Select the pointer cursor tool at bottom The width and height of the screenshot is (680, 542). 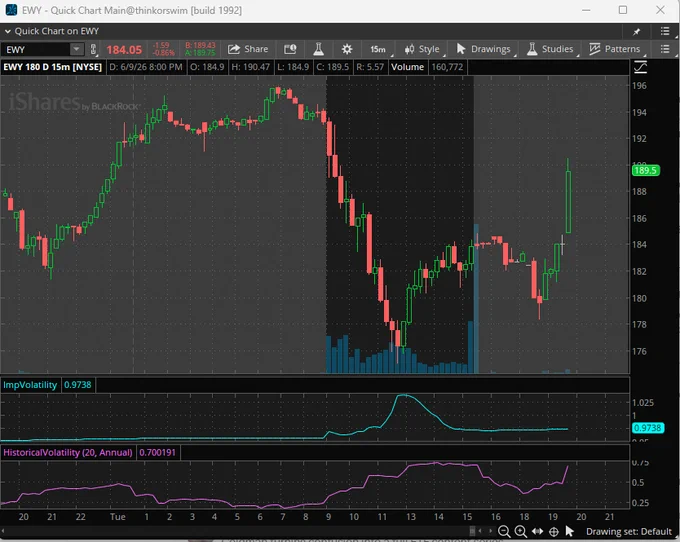pos(570,531)
